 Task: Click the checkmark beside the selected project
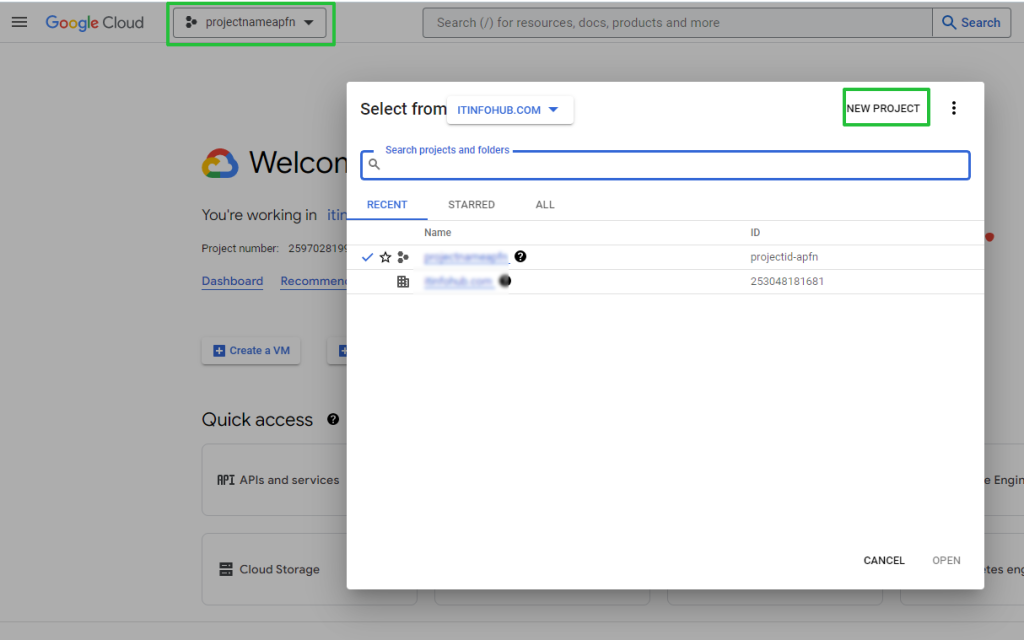coord(368,257)
